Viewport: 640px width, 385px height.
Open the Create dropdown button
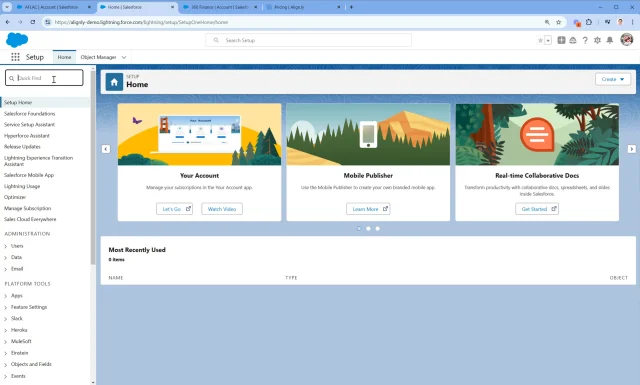click(x=613, y=79)
